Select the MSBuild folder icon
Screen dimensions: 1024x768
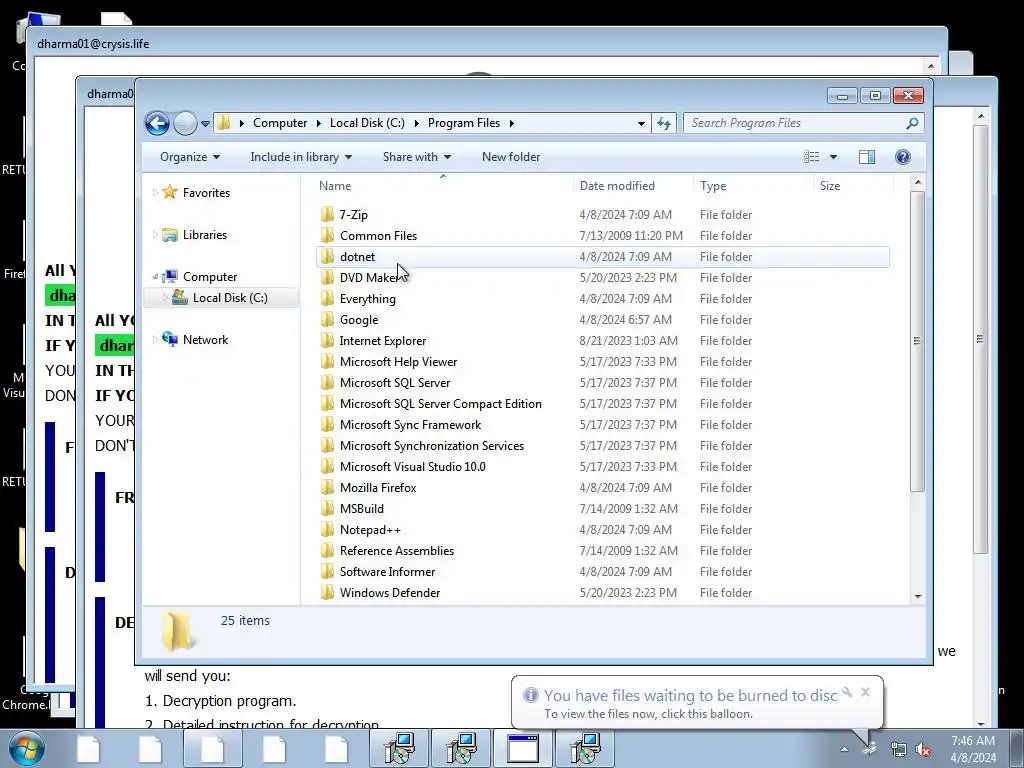[x=327, y=508]
